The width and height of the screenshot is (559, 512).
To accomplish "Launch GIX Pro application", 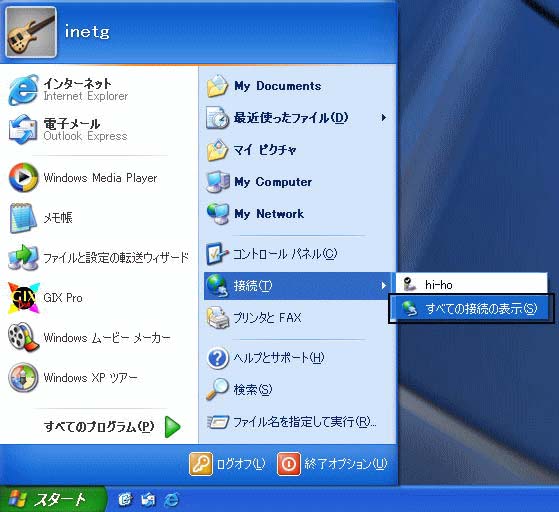I will [98, 298].
